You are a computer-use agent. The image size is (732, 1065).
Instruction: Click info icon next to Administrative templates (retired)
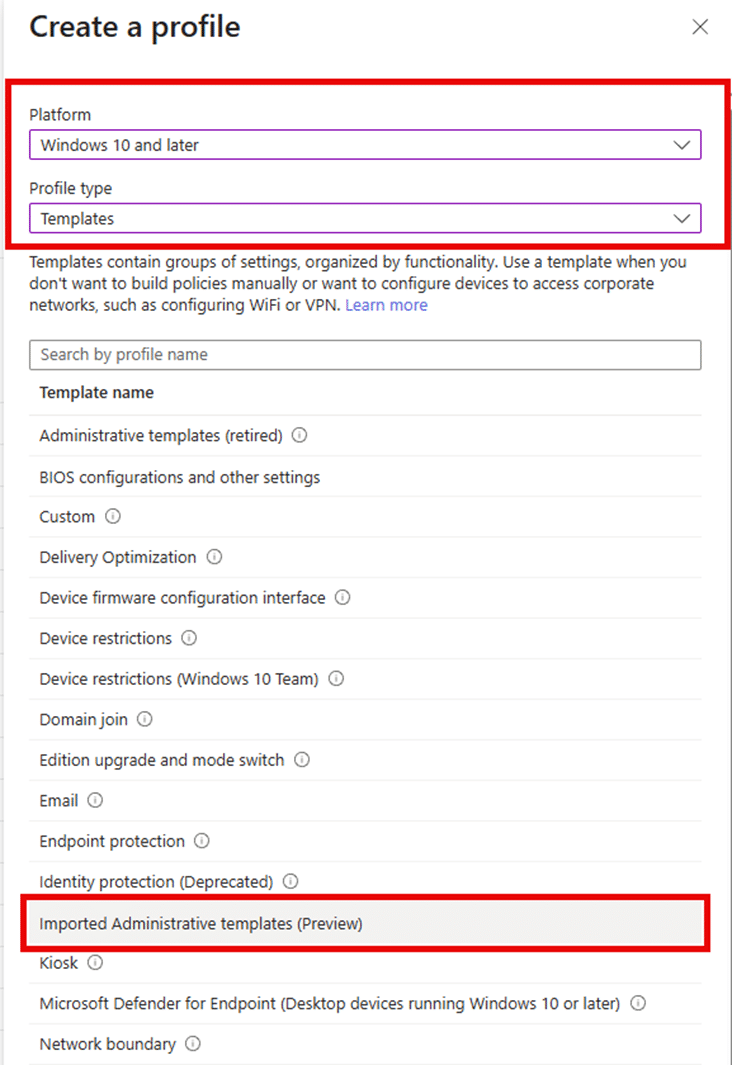[299, 436]
